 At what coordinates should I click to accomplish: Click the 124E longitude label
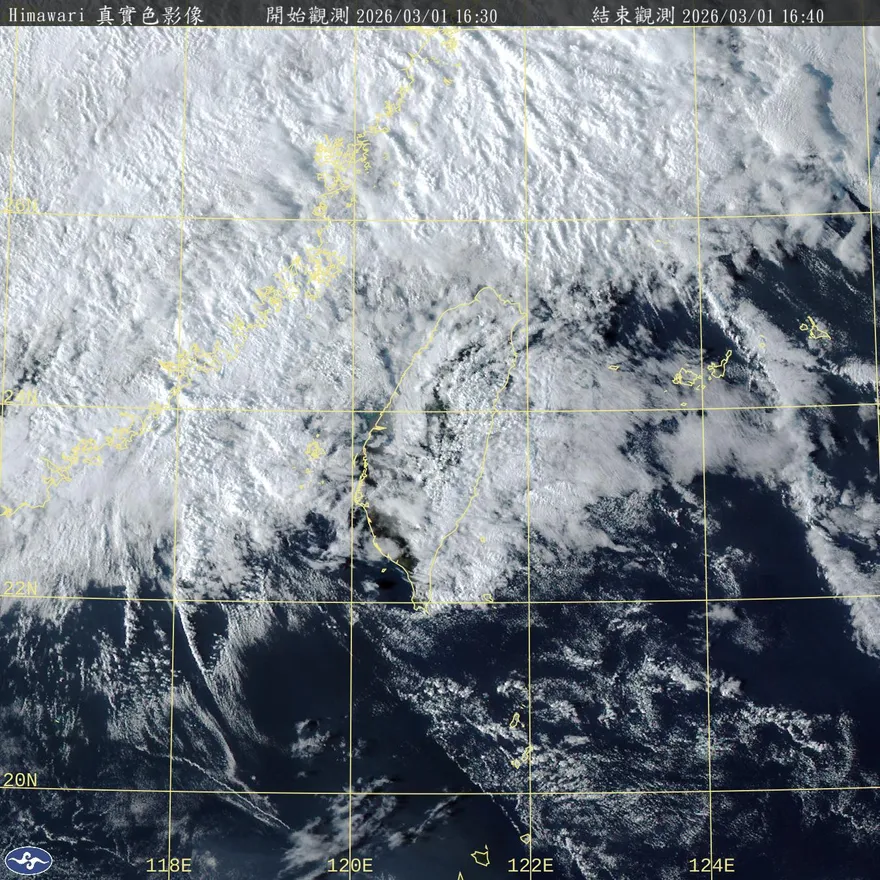(x=711, y=865)
